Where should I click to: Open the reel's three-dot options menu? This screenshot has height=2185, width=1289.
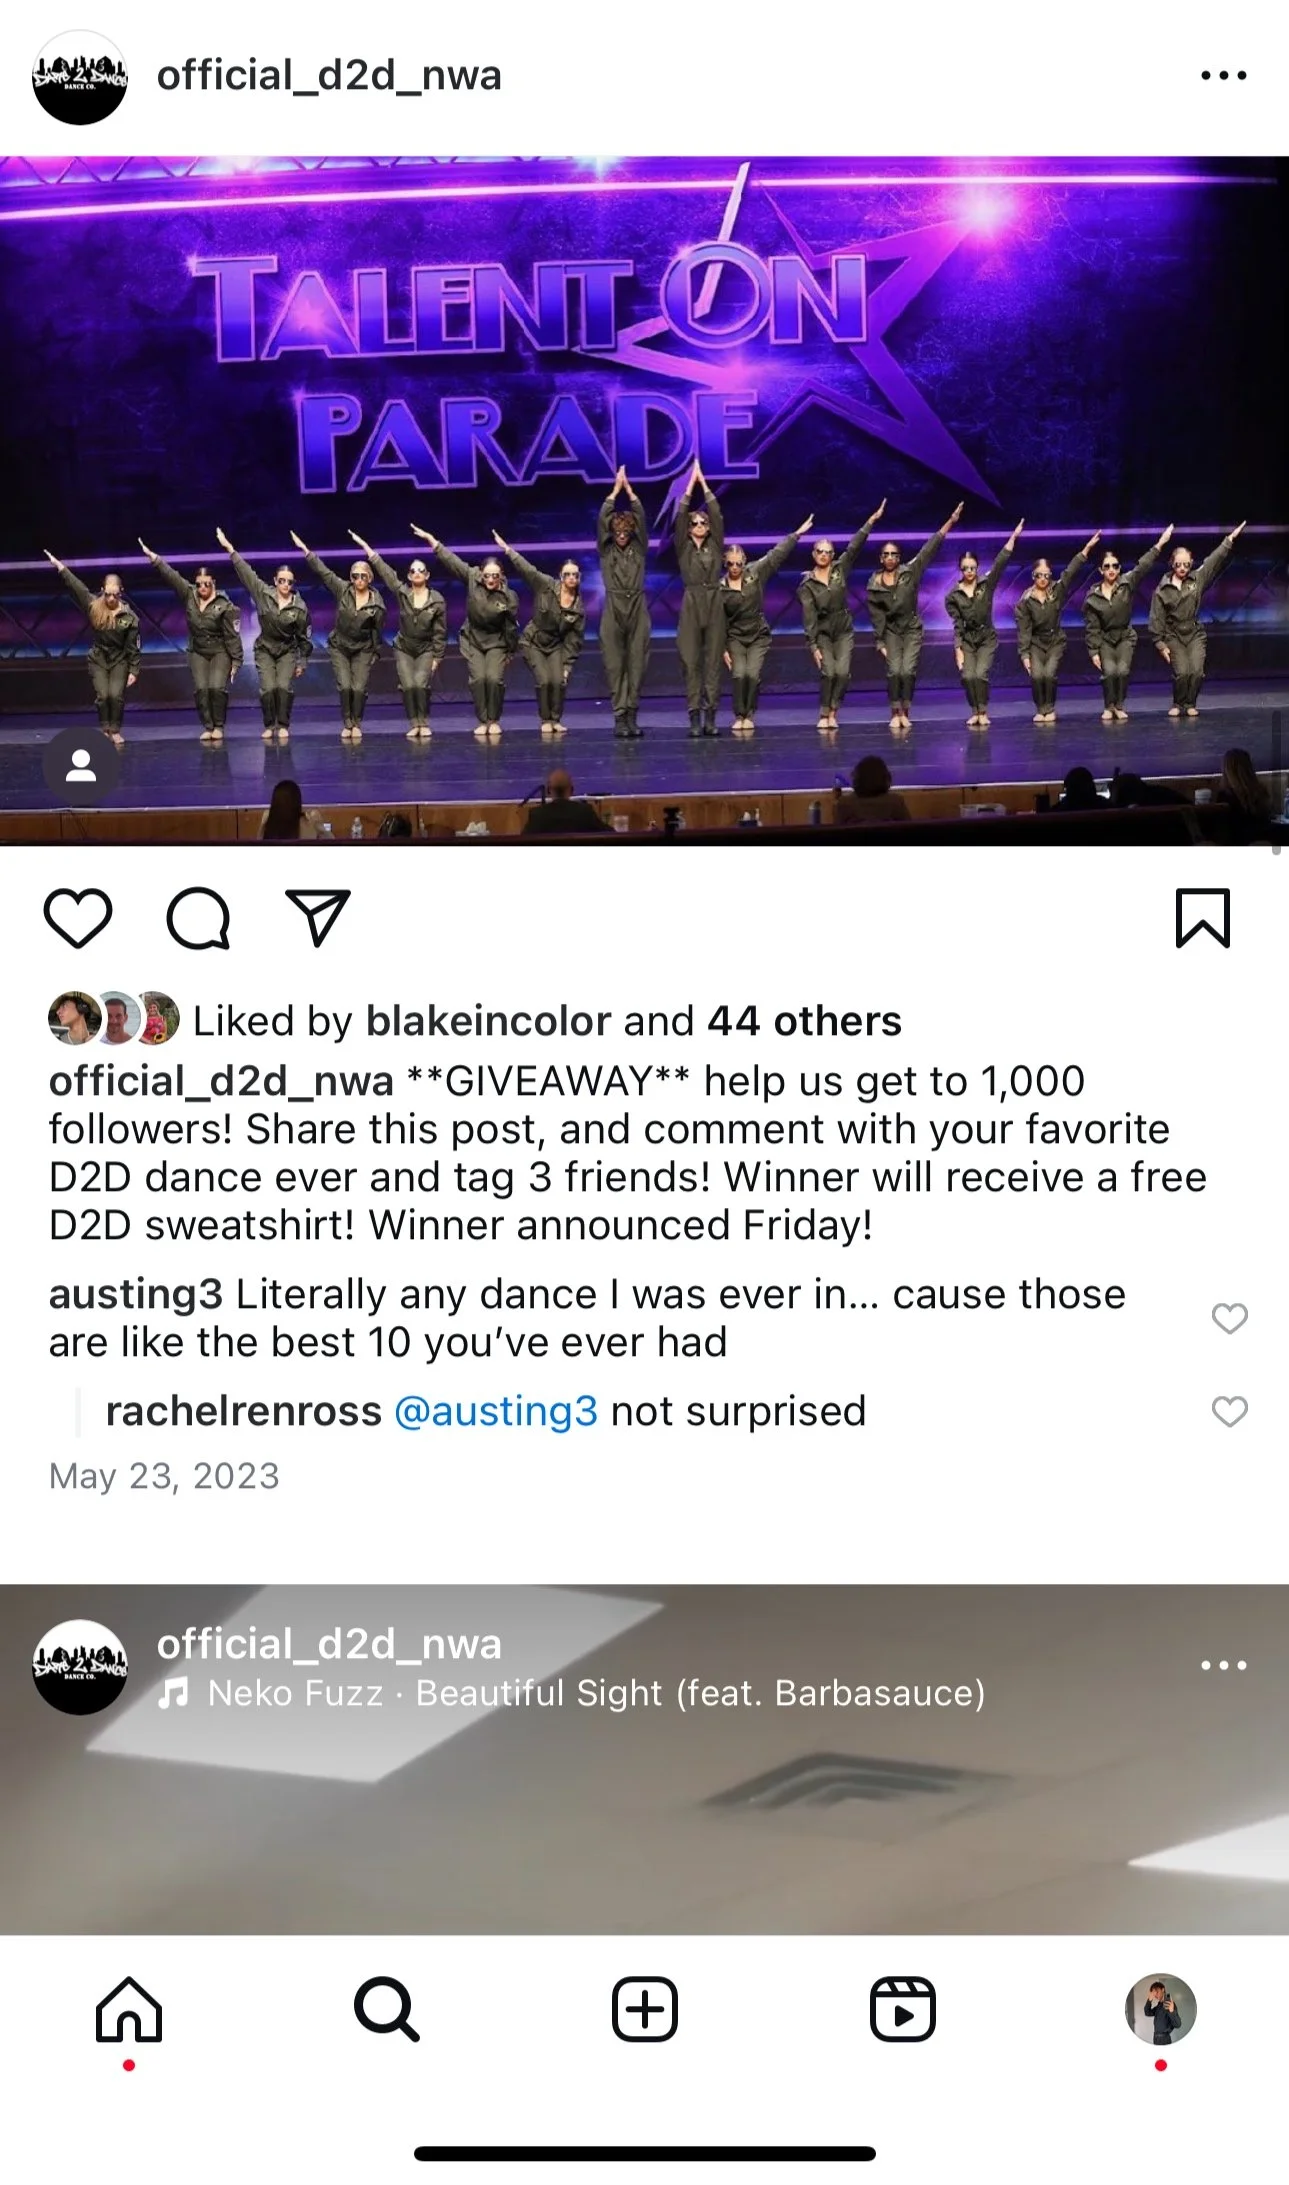pos(1224,1665)
